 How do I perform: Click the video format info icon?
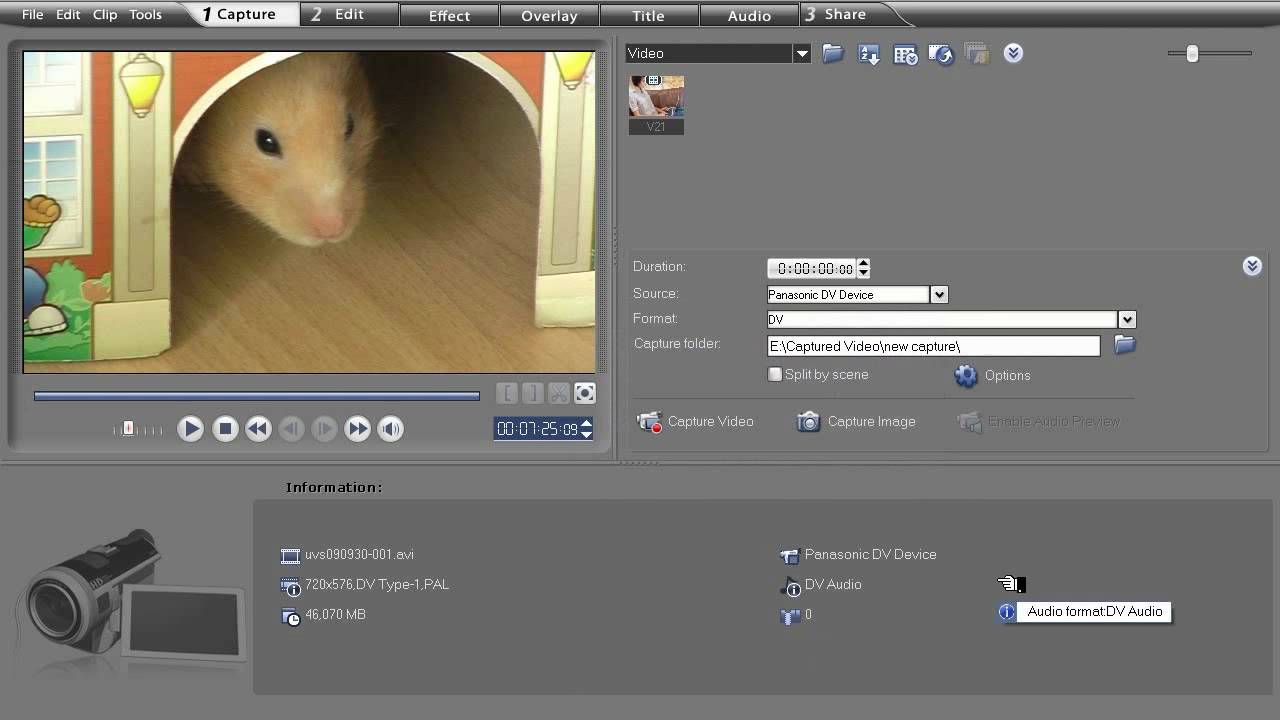291,587
